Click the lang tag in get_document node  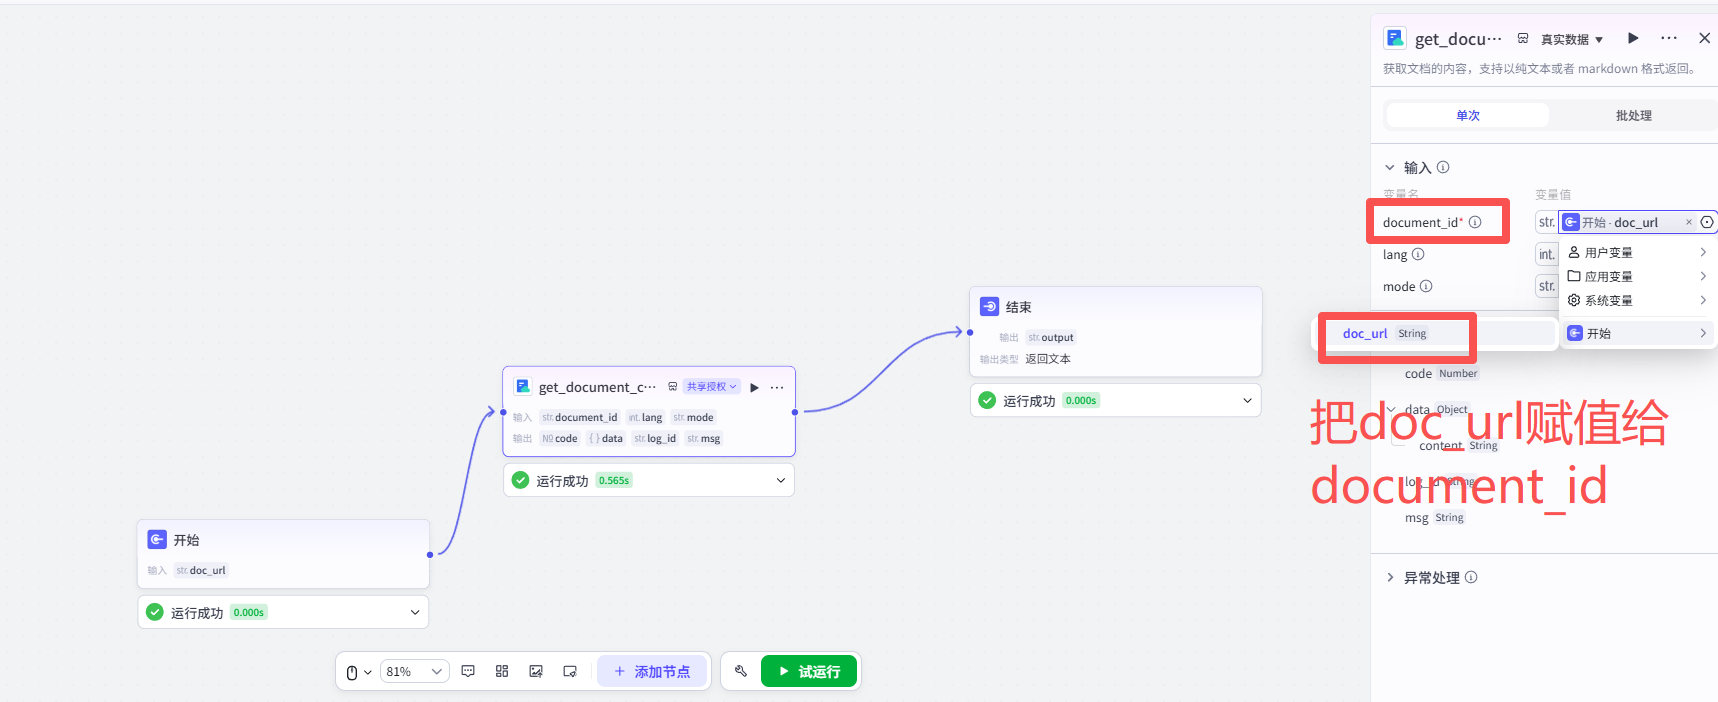646,417
